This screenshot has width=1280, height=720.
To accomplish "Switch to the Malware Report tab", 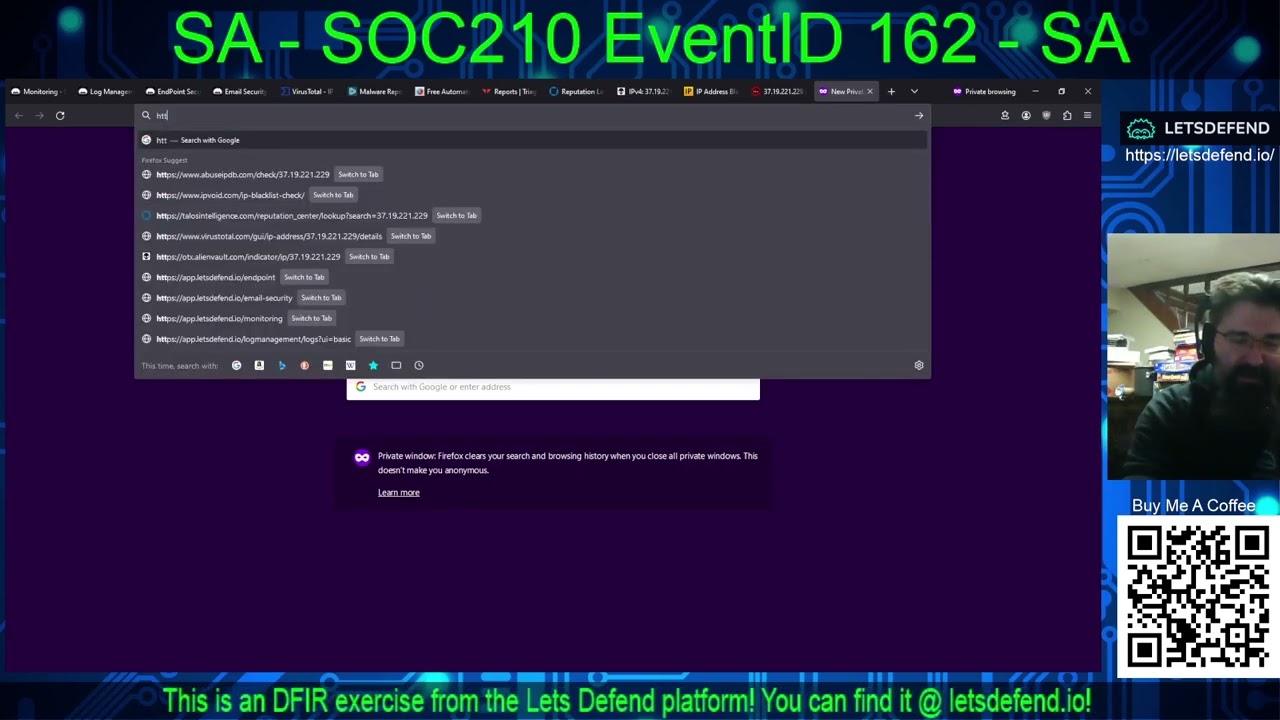I will pos(375,91).
